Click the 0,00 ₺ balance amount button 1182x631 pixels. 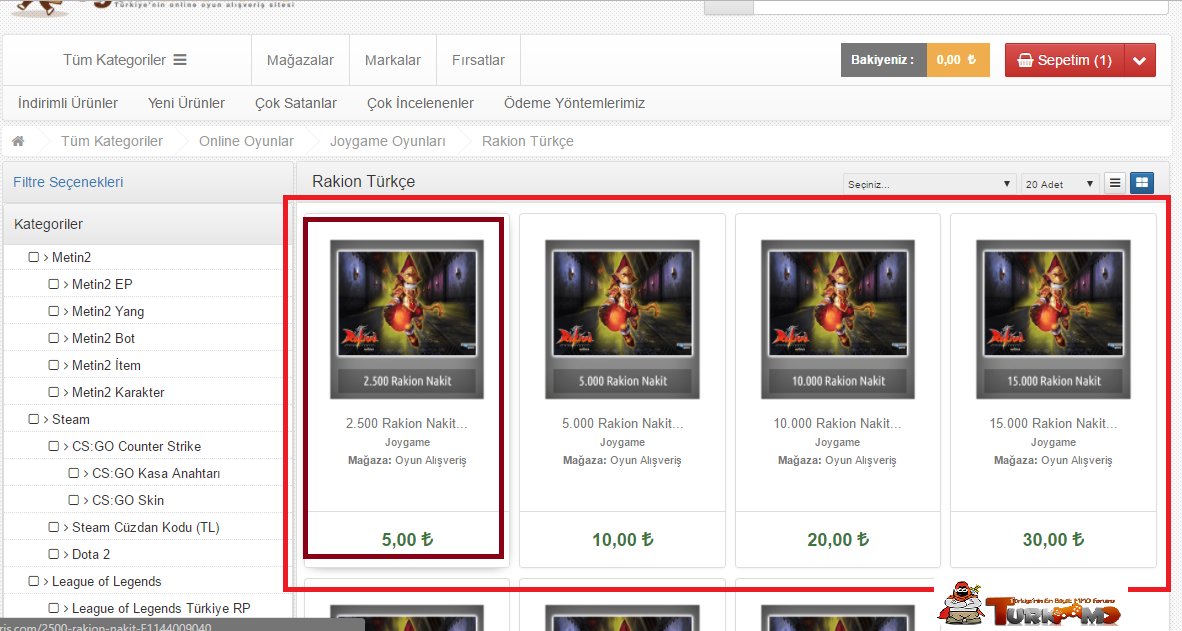(958, 60)
